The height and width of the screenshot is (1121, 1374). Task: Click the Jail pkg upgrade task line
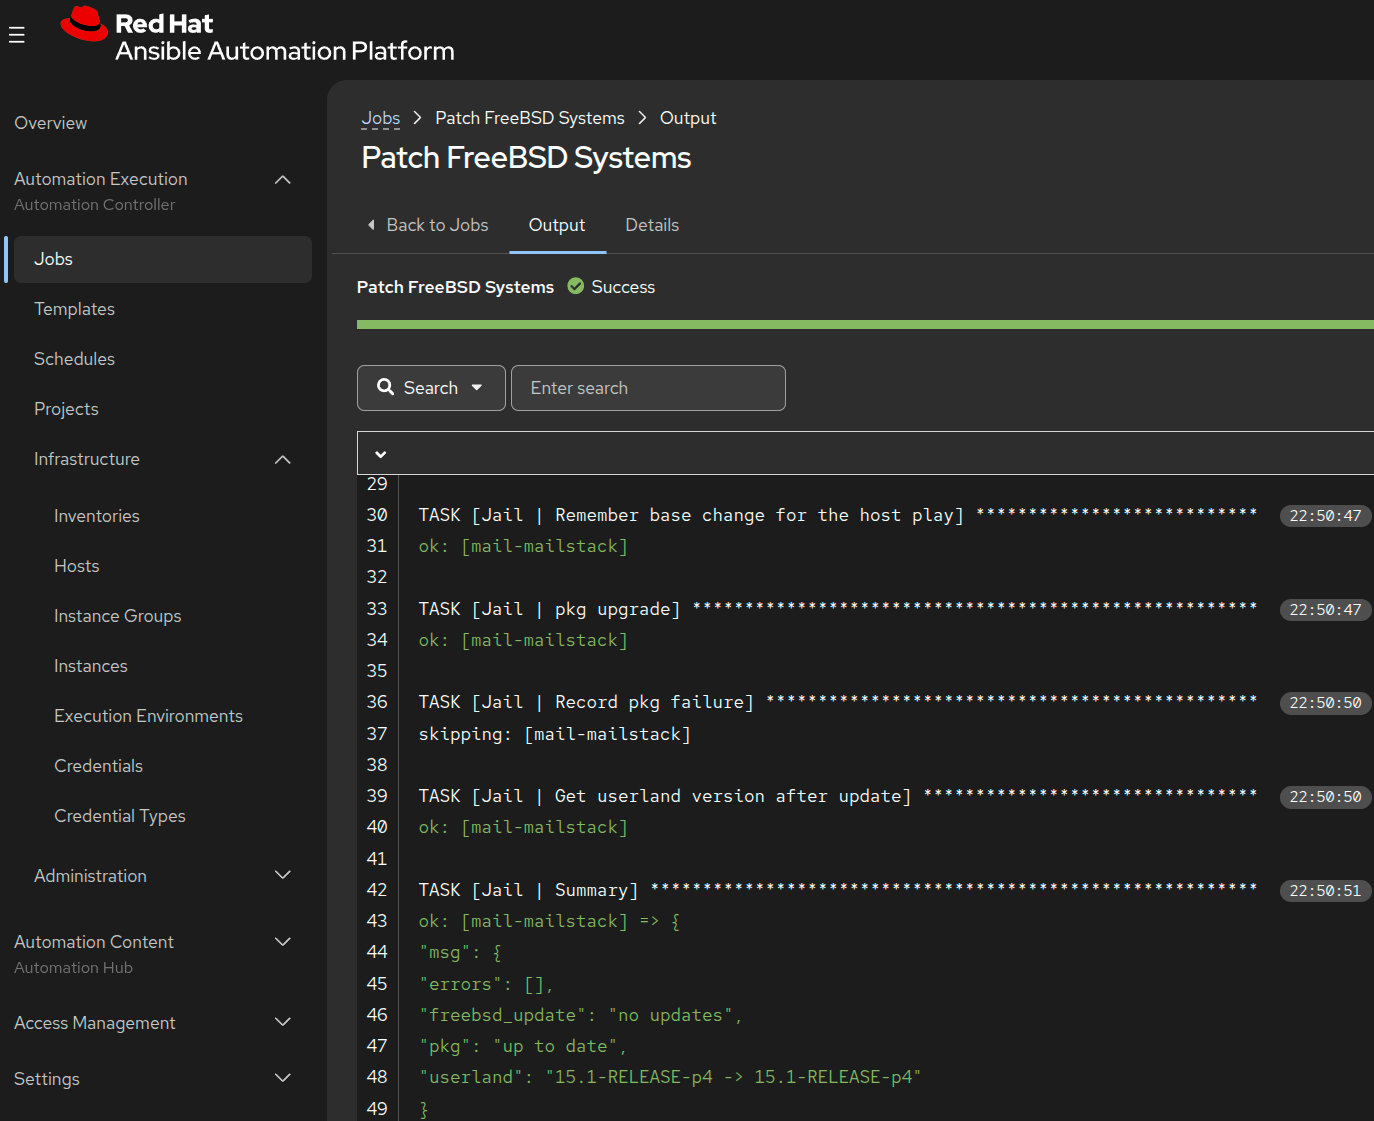pyautogui.click(x=838, y=609)
